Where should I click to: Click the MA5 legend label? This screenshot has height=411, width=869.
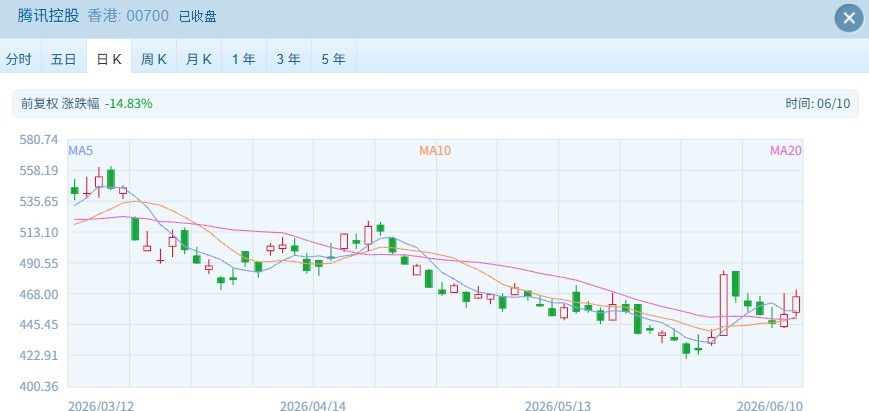[x=80, y=151]
